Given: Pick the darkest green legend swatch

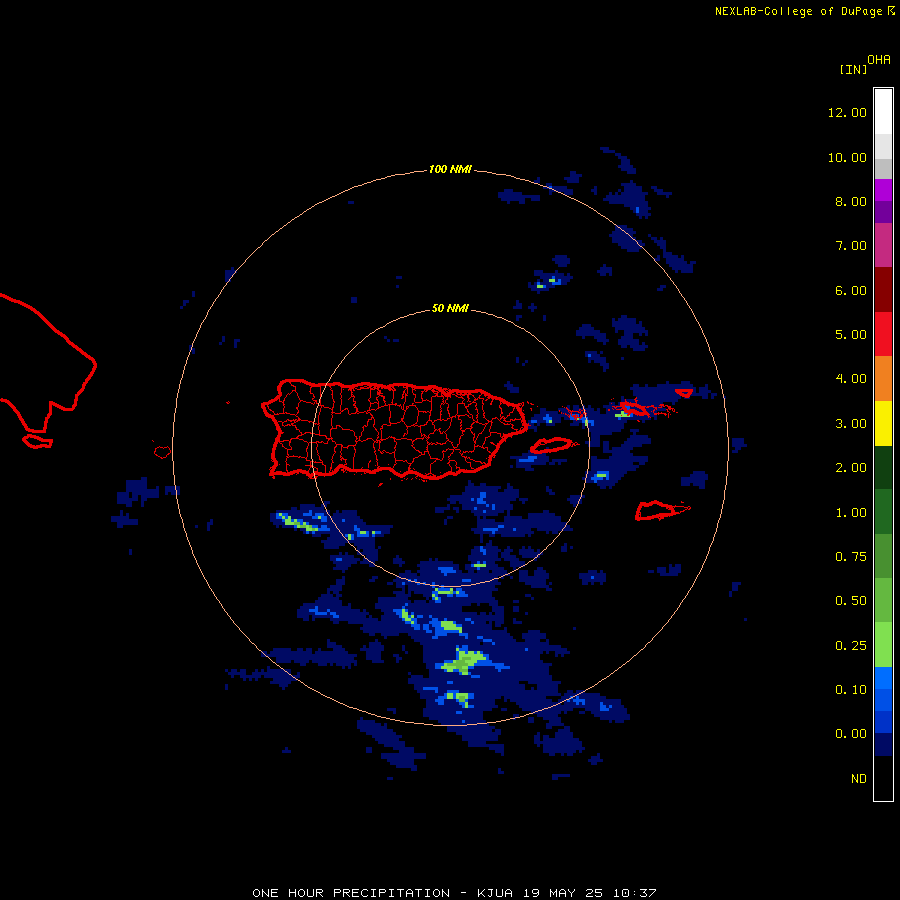Looking at the screenshot, I should point(883,467).
